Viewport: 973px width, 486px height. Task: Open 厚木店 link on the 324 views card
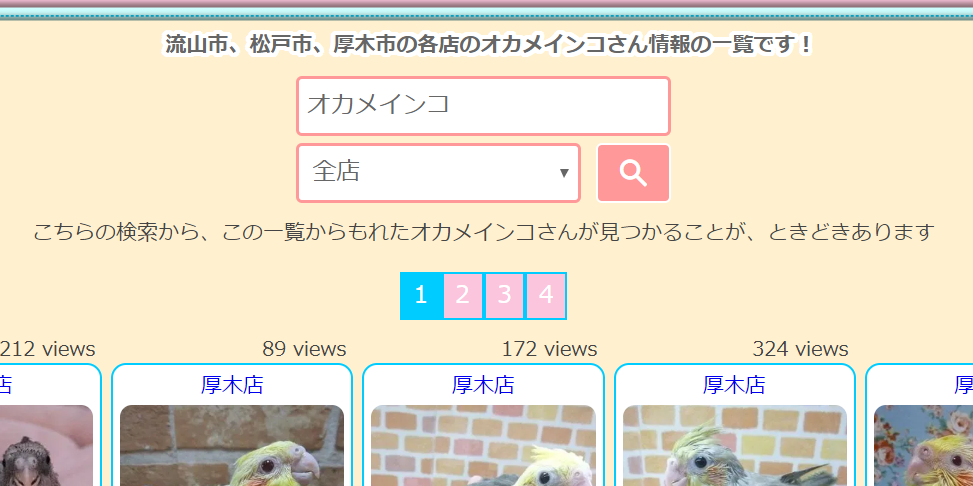(734, 385)
